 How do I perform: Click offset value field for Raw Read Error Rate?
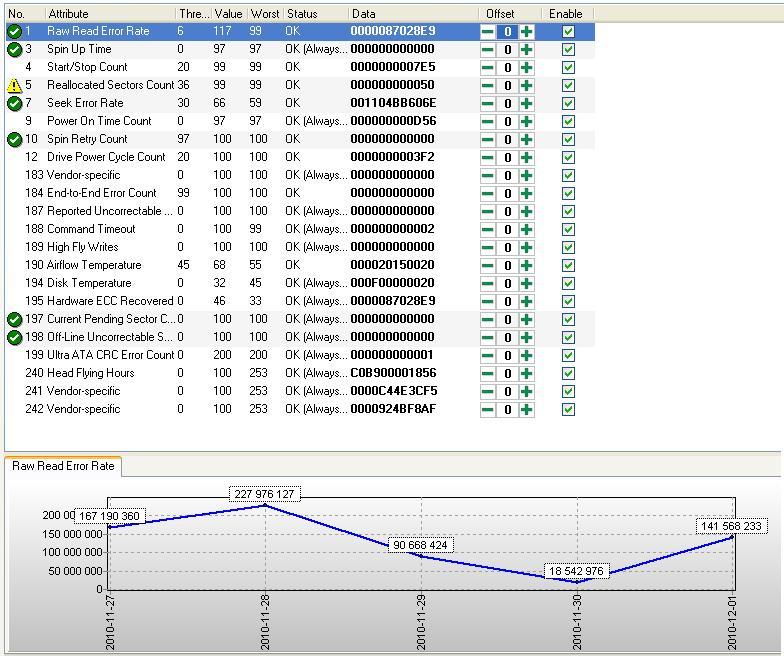(507, 32)
